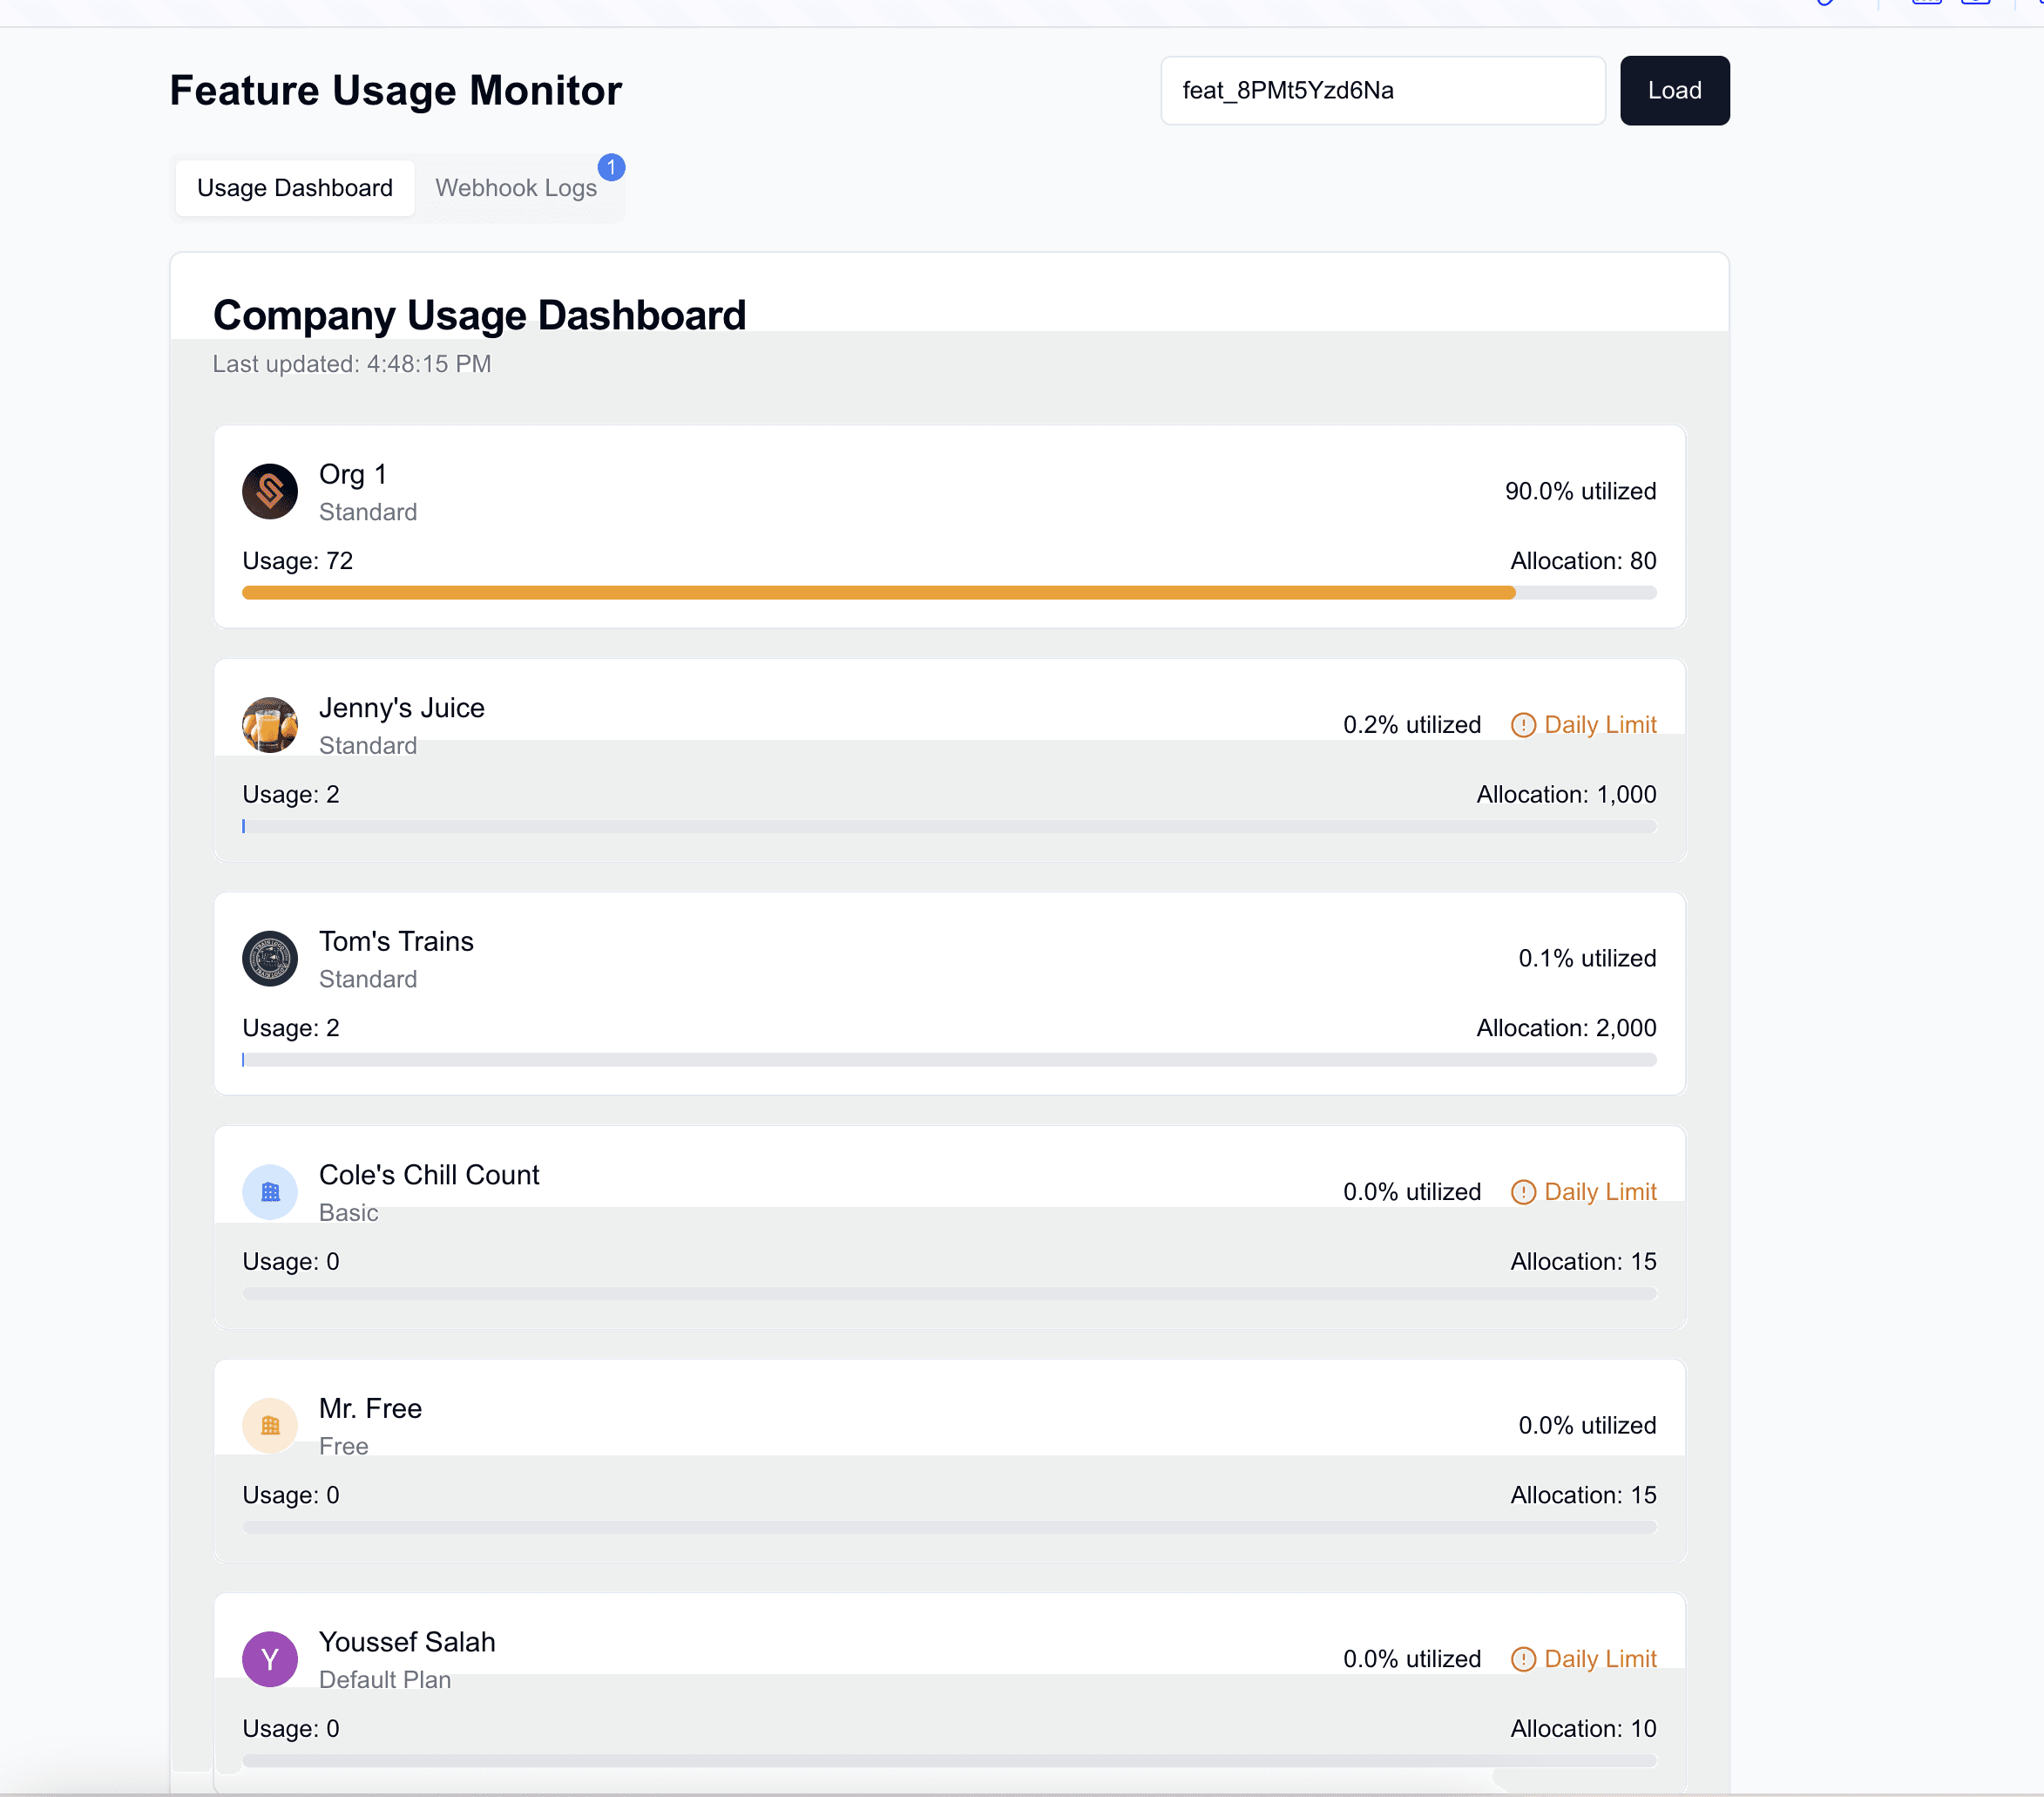
Task: Click the 90.0% utilized text for Org 1
Action: [1579, 491]
